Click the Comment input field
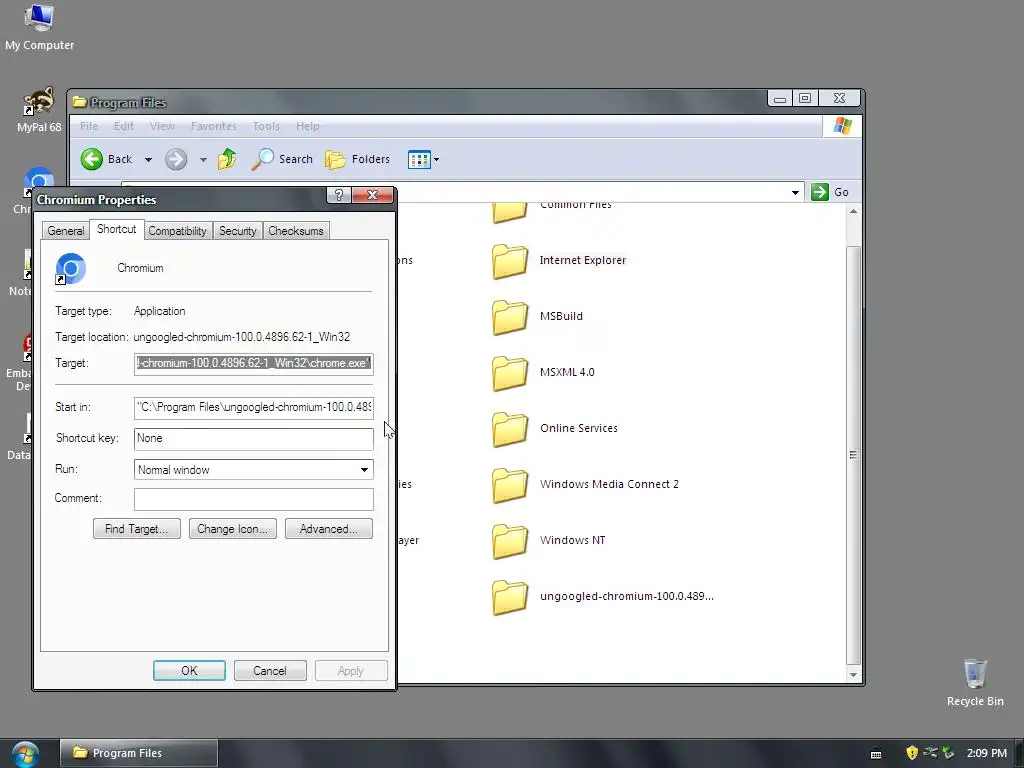This screenshot has height=768, width=1024. pyautogui.click(x=253, y=499)
